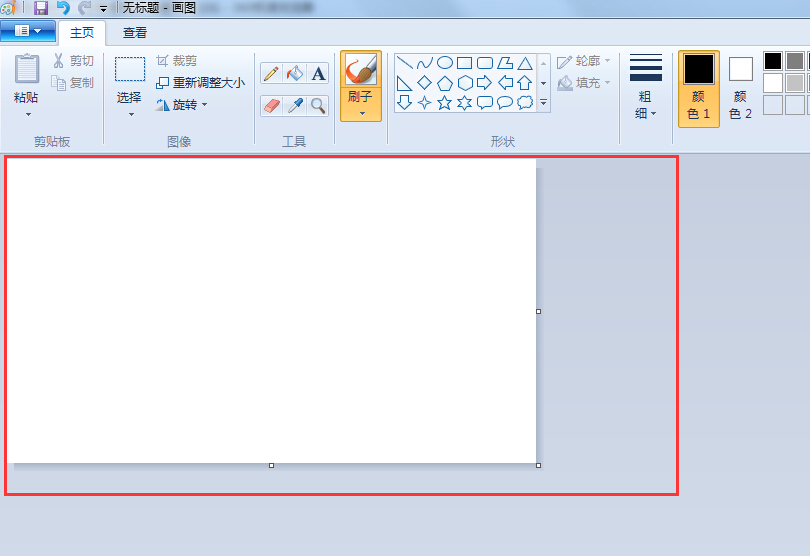Choose the Down arrow shape

pos(404,102)
